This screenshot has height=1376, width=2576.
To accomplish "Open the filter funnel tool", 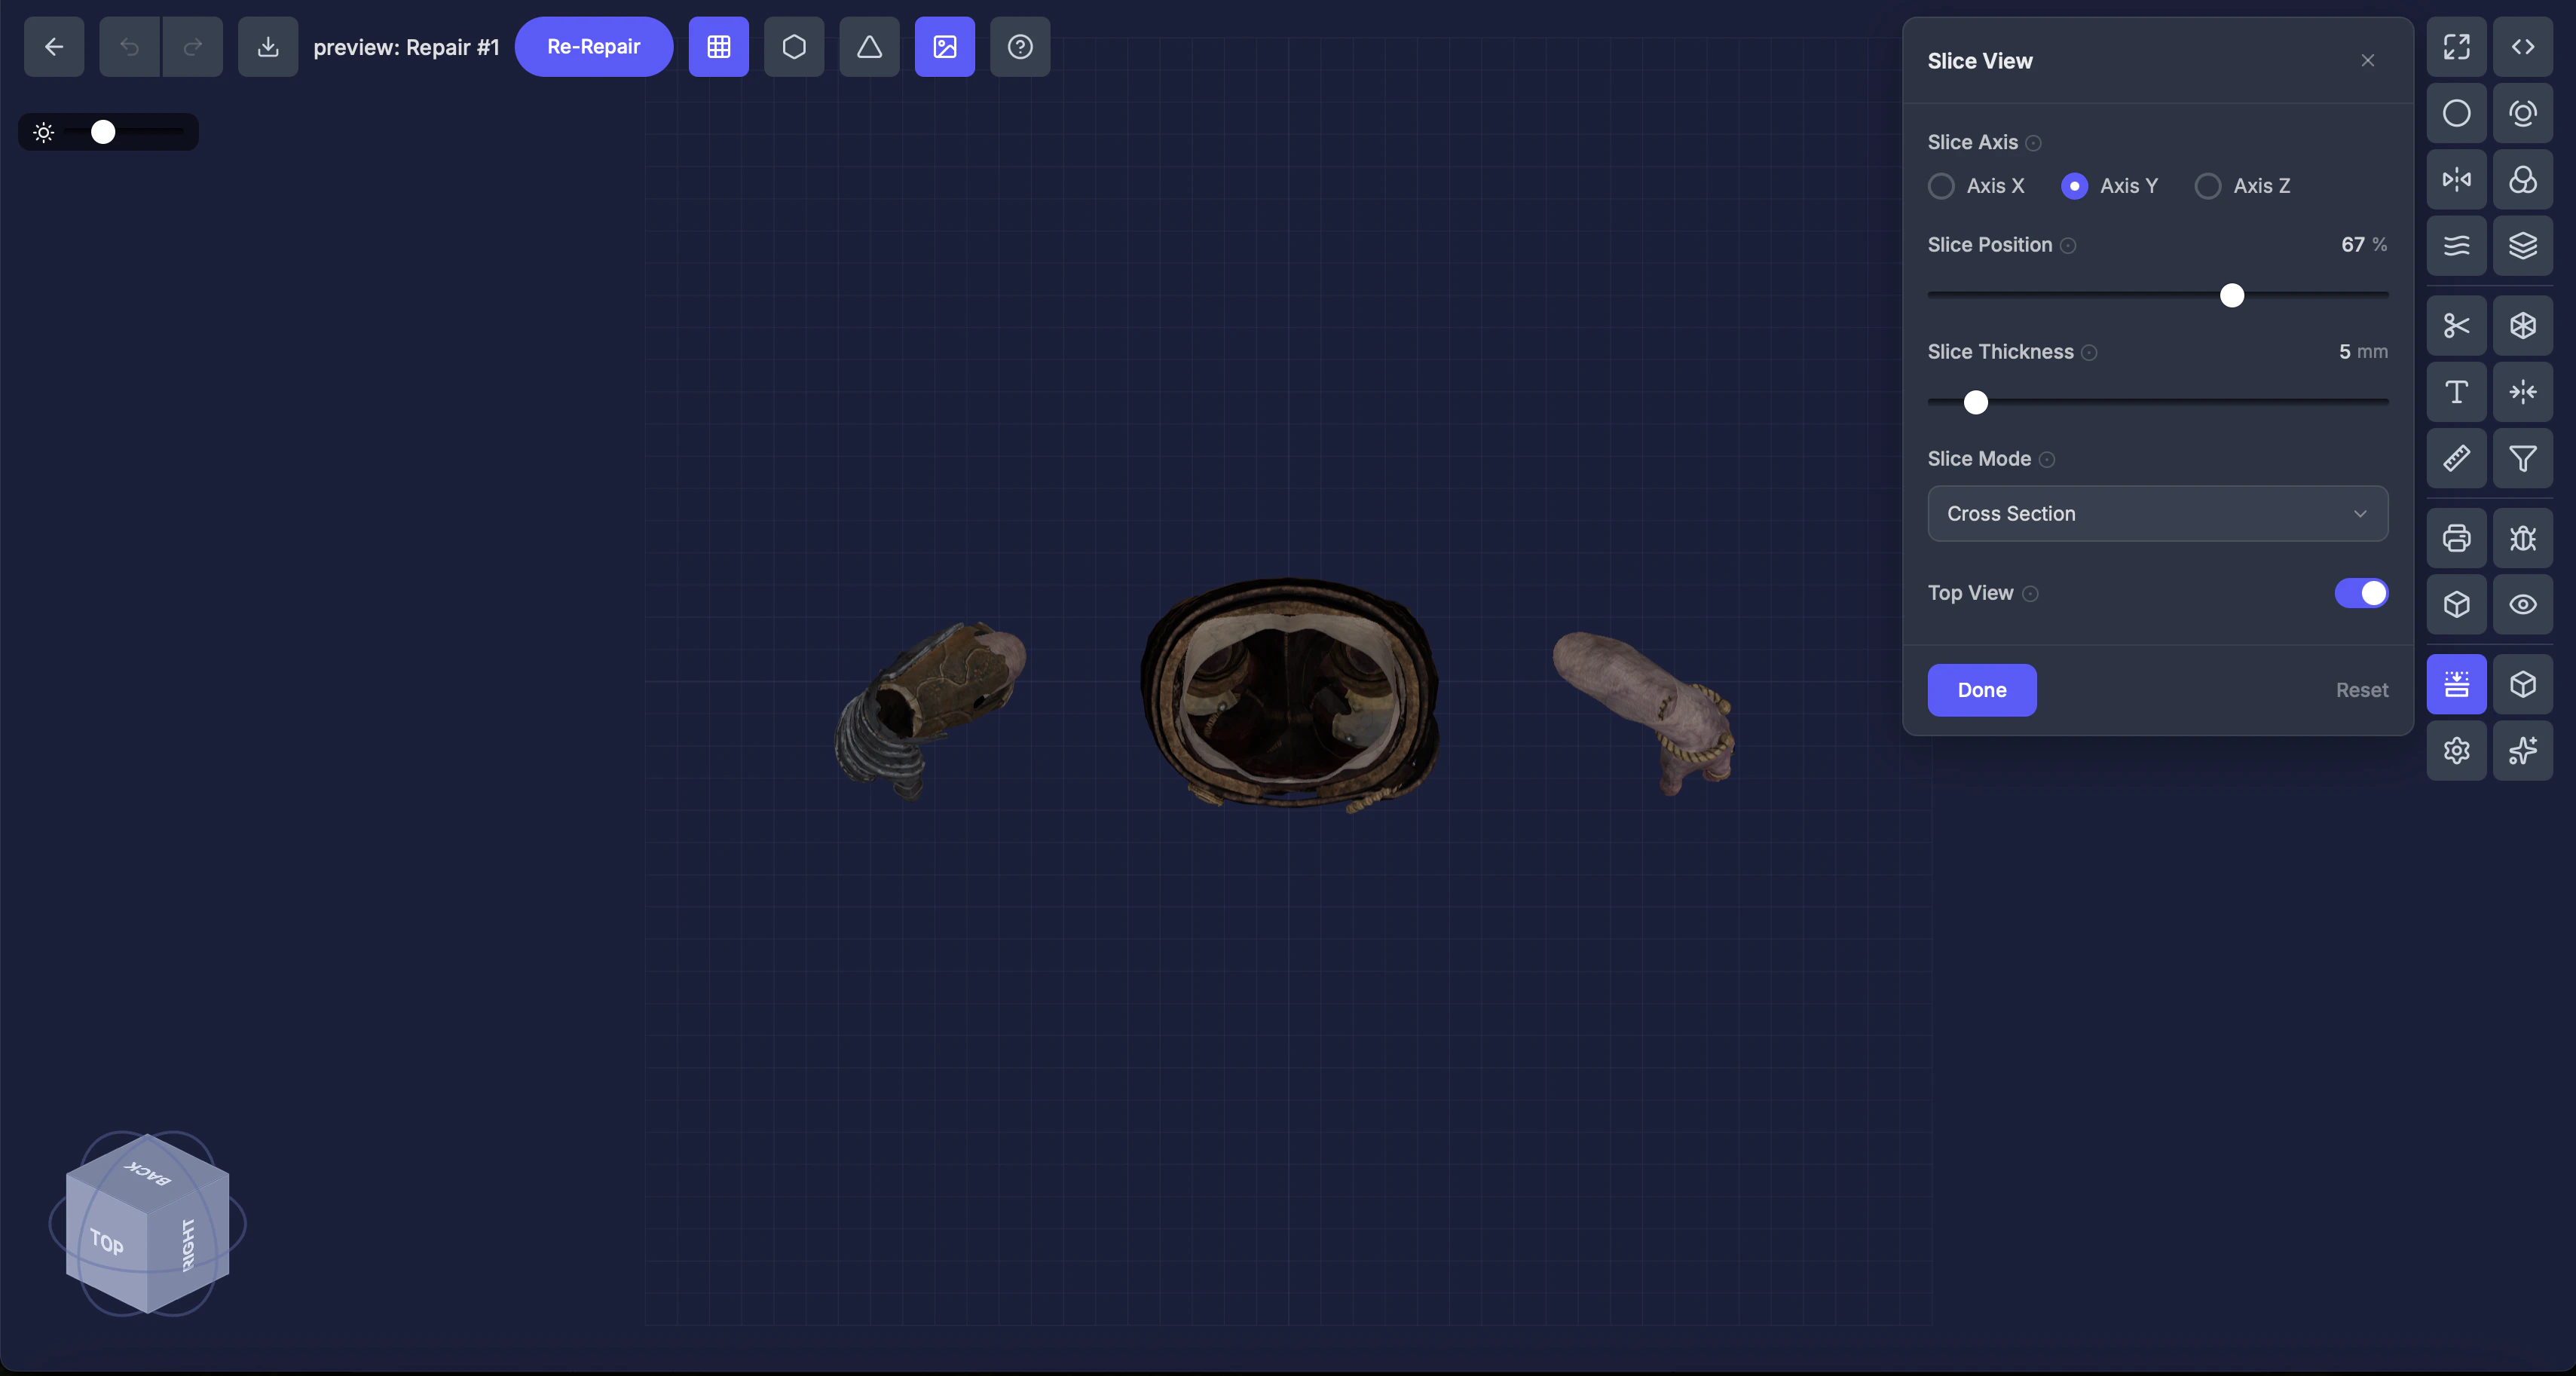I will click(2522, 459).
